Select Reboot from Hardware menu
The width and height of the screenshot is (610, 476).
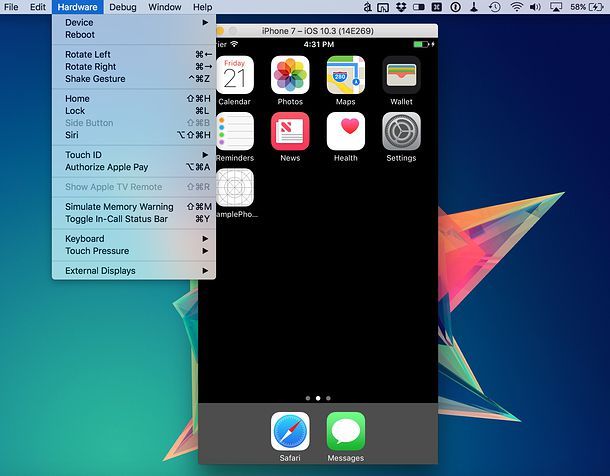click(134, 35)
